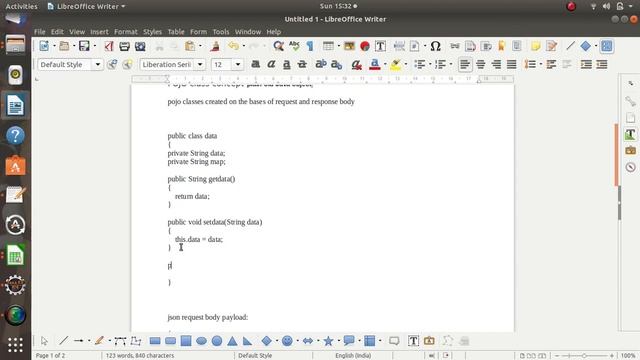Toggle Strikethrough formatting

click(x=302, y=64)
